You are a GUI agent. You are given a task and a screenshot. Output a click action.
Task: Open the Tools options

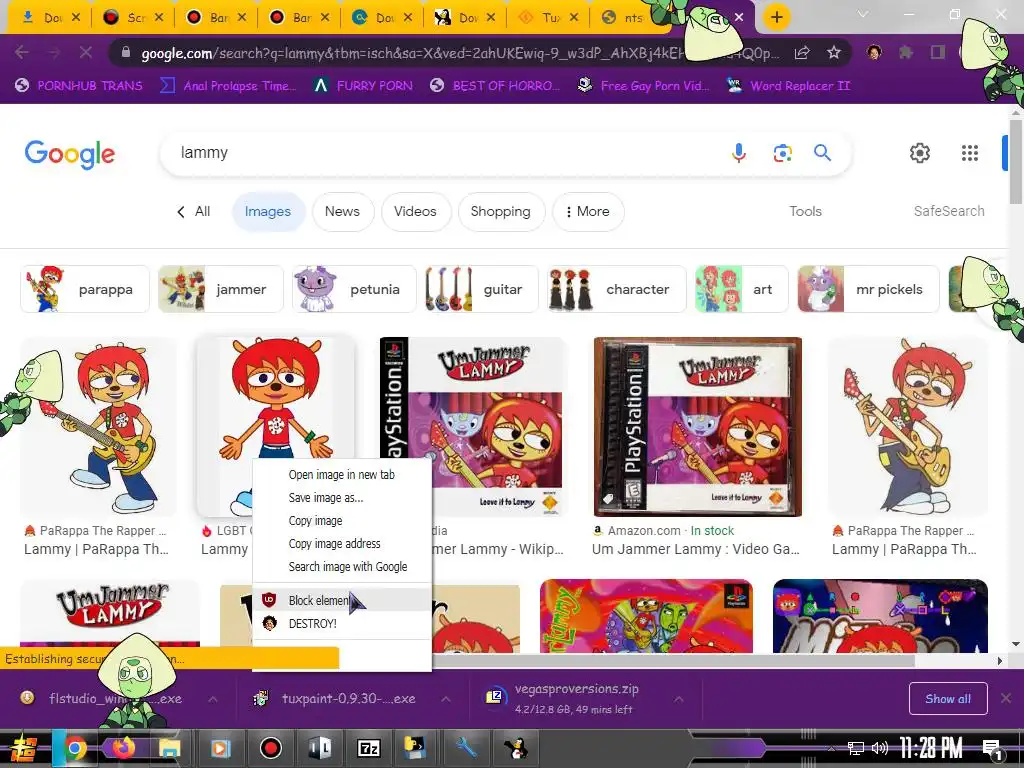pyautogui.click(x=805, y=212)
